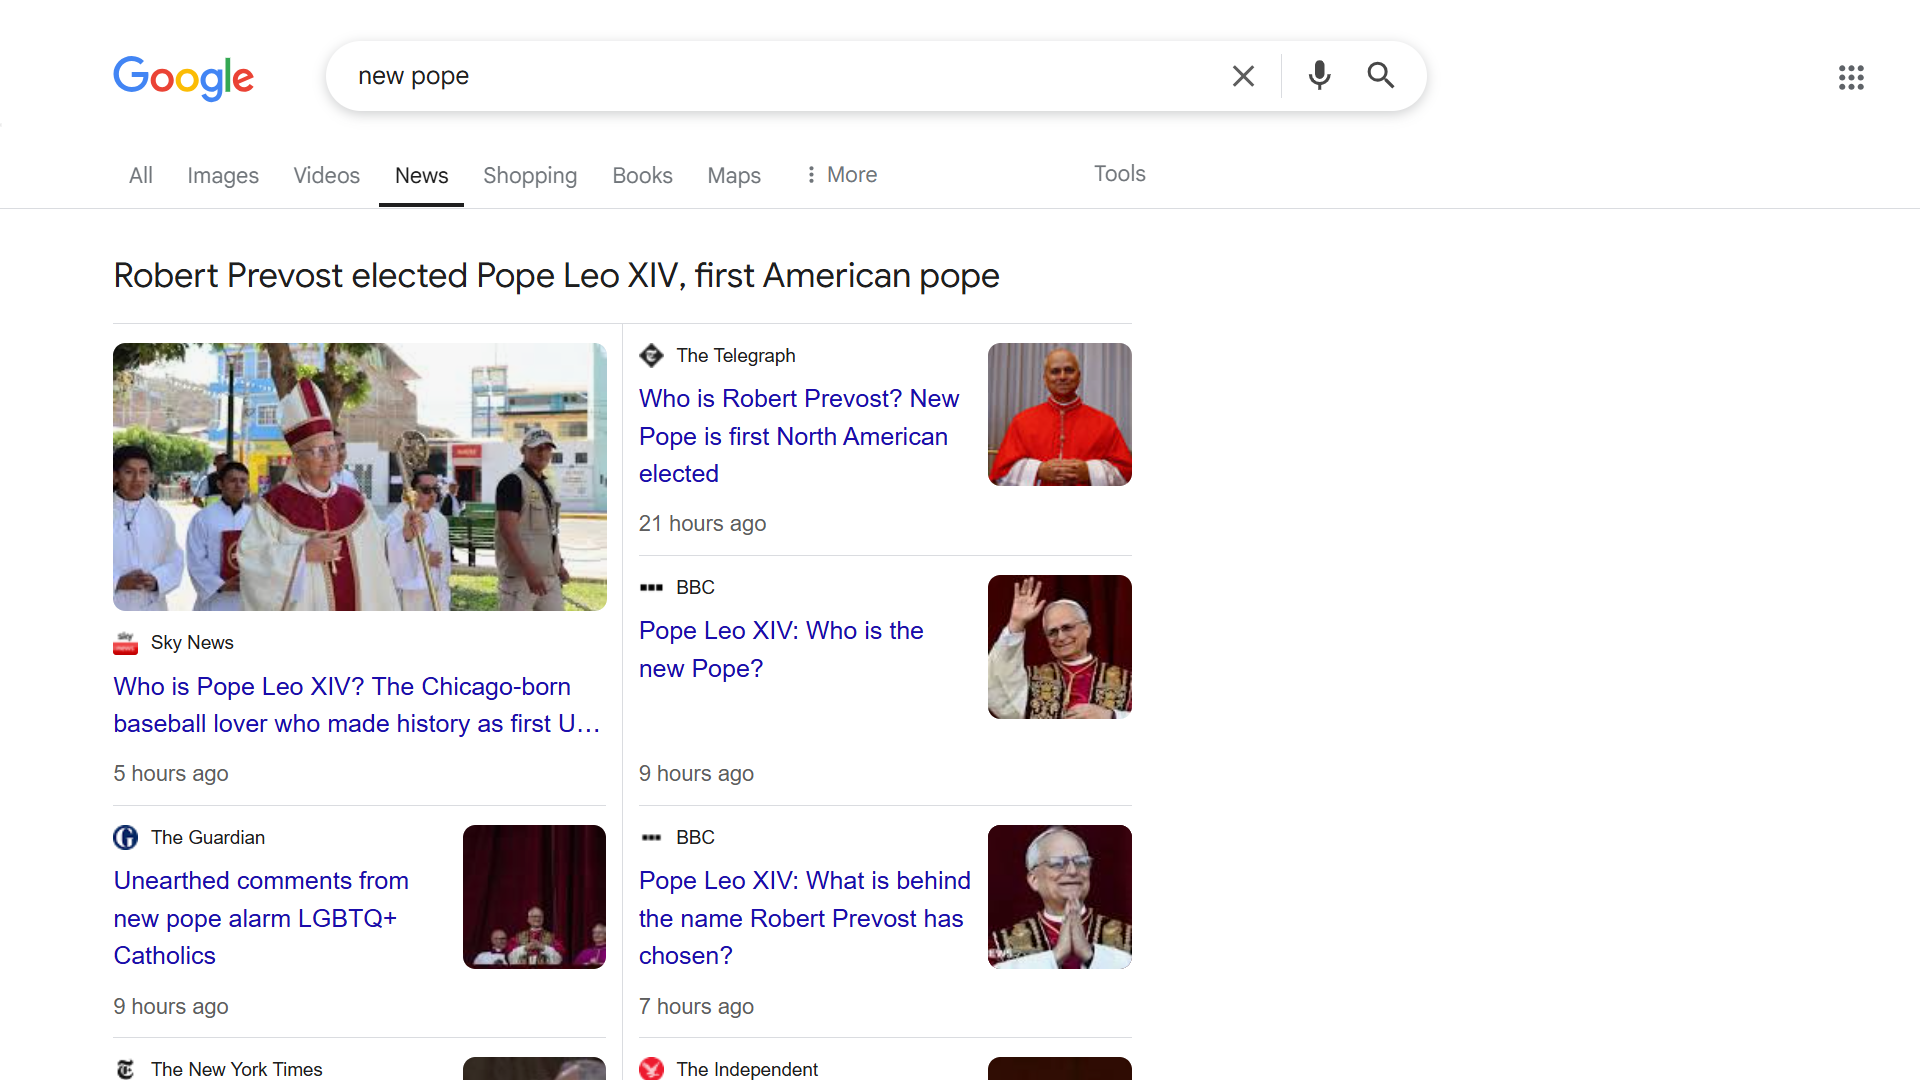Switch to the Videos tab
1920x1080 pixels.
[326, 175]
